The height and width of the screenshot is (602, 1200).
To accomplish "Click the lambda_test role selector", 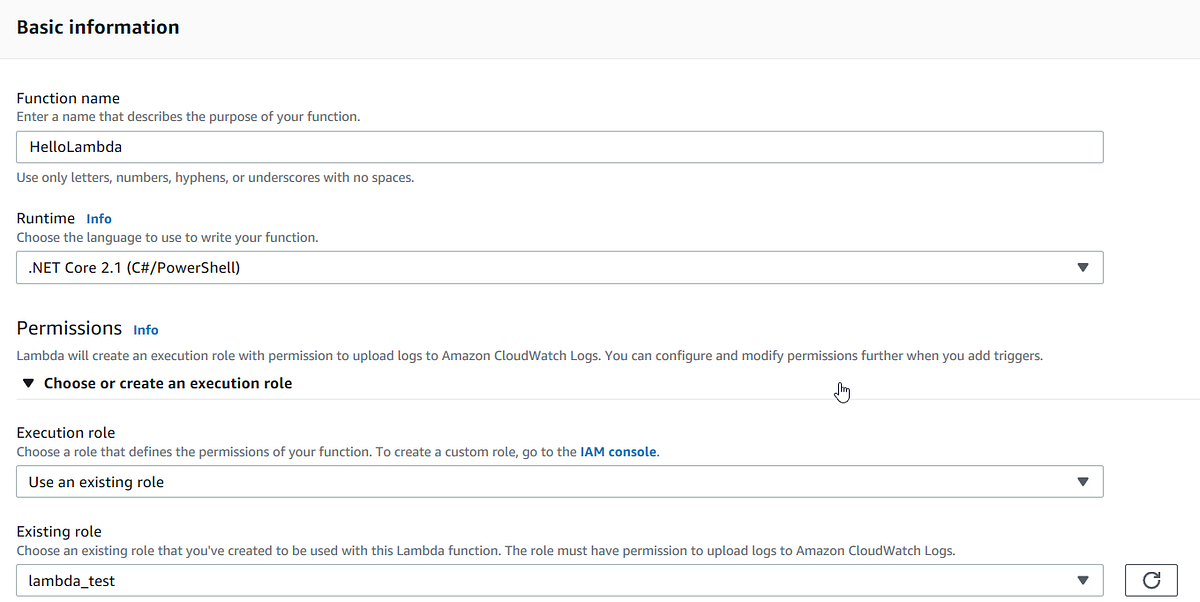I will [x=560, y=580].
